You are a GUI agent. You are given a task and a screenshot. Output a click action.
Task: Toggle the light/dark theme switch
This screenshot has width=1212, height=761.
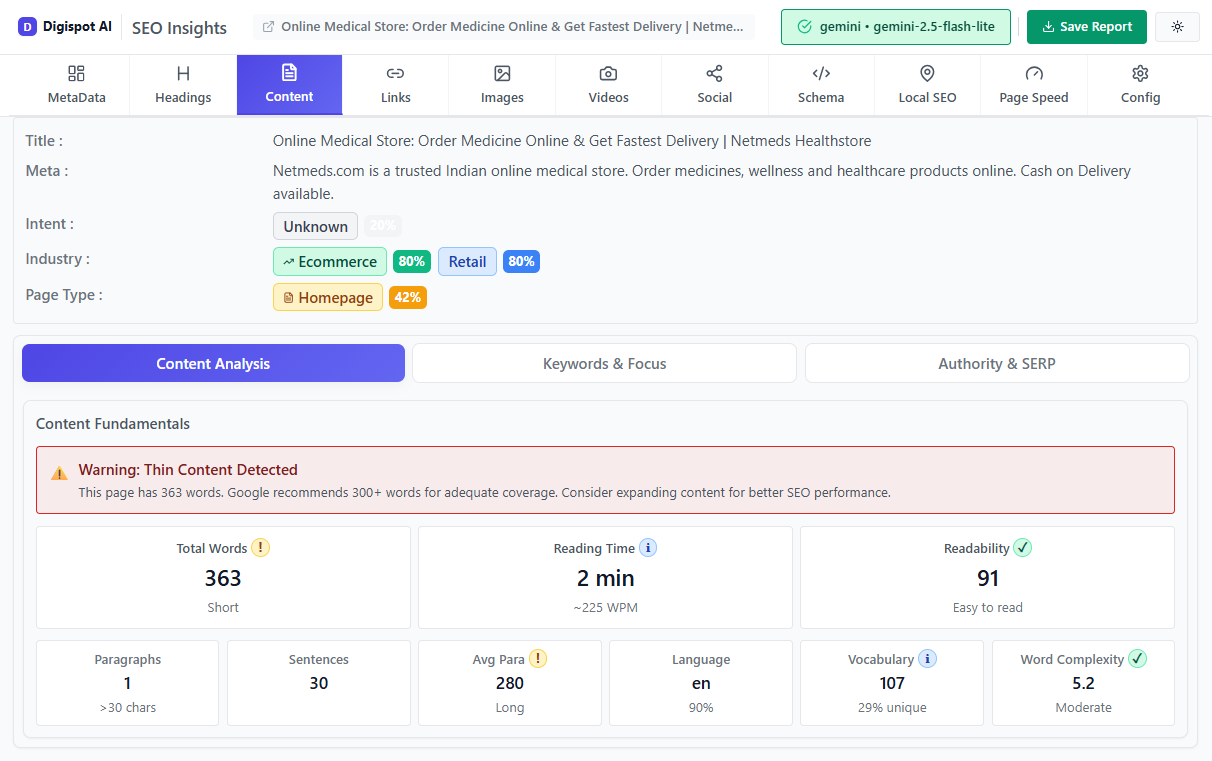1177,26
